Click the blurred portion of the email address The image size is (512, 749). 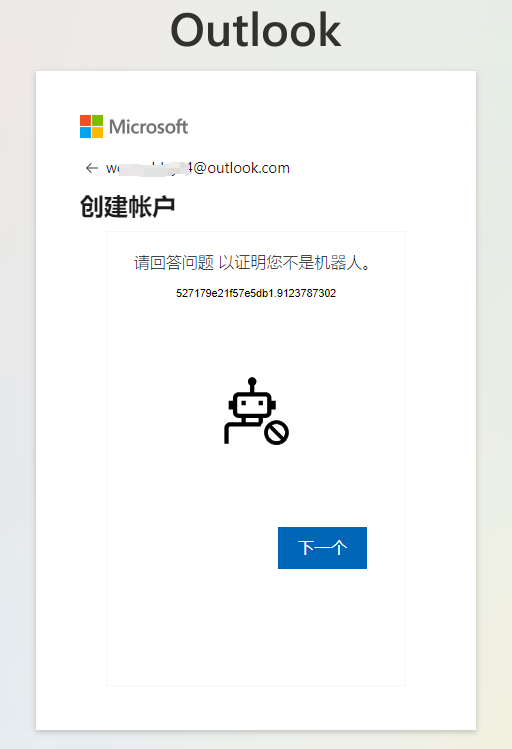[152, 168]
